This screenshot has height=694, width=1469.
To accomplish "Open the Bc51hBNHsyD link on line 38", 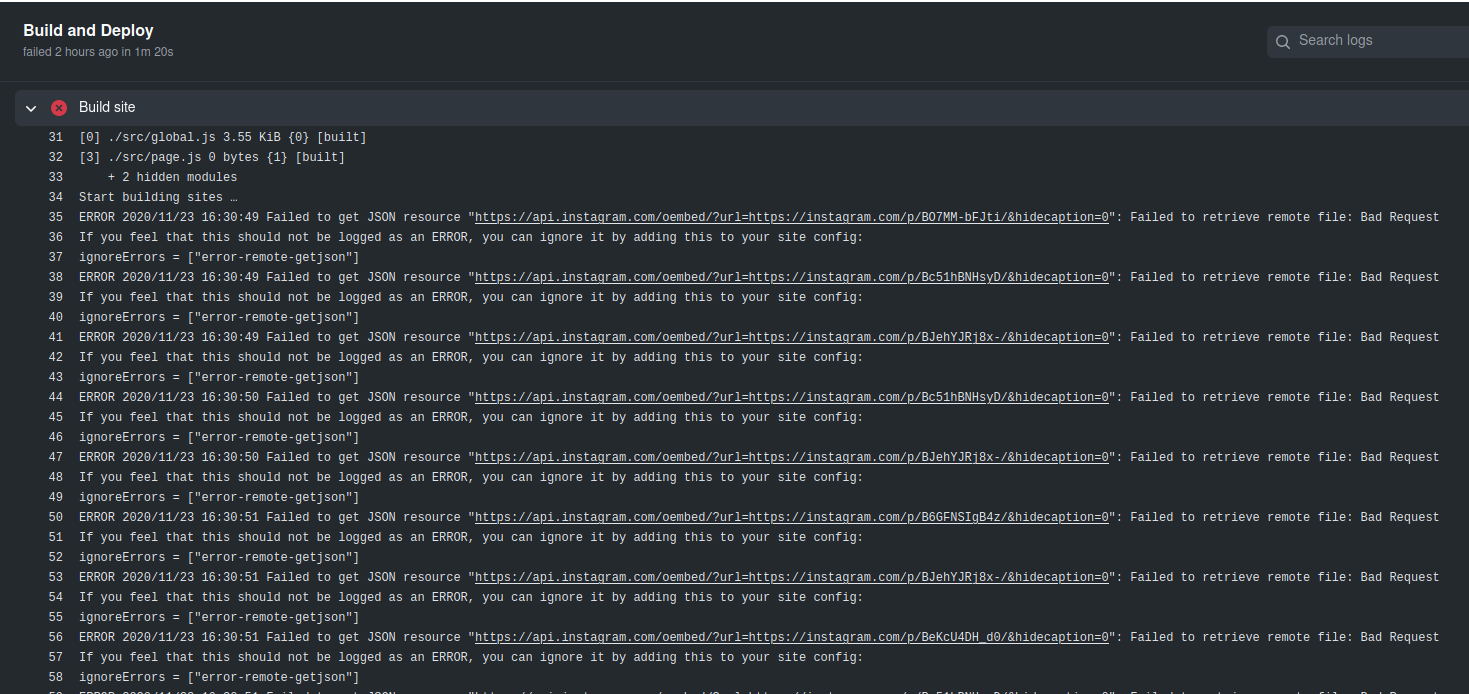I will coord(791,277).
